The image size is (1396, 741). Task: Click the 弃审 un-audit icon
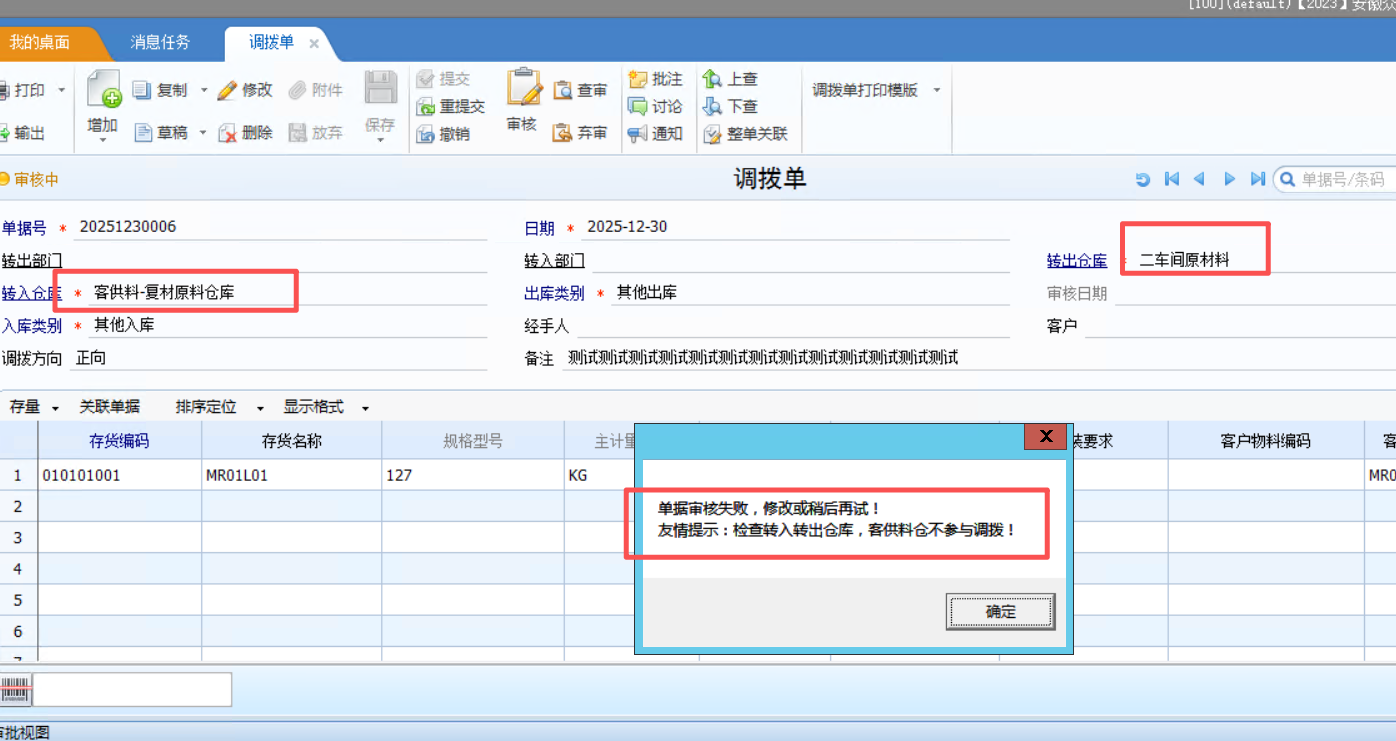point(563,133)
